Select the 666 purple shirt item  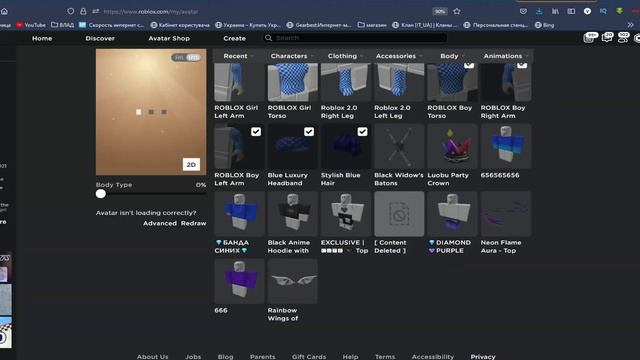[240, 281]
